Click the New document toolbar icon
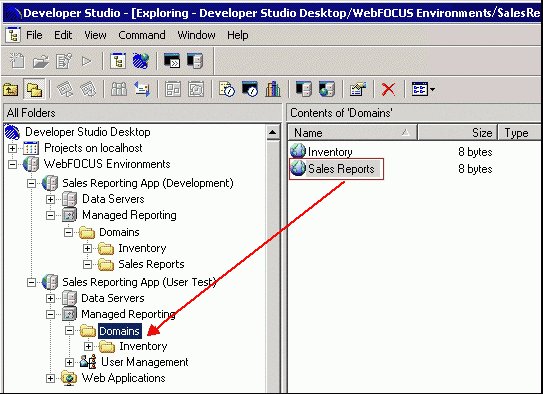 coord(17,61)
